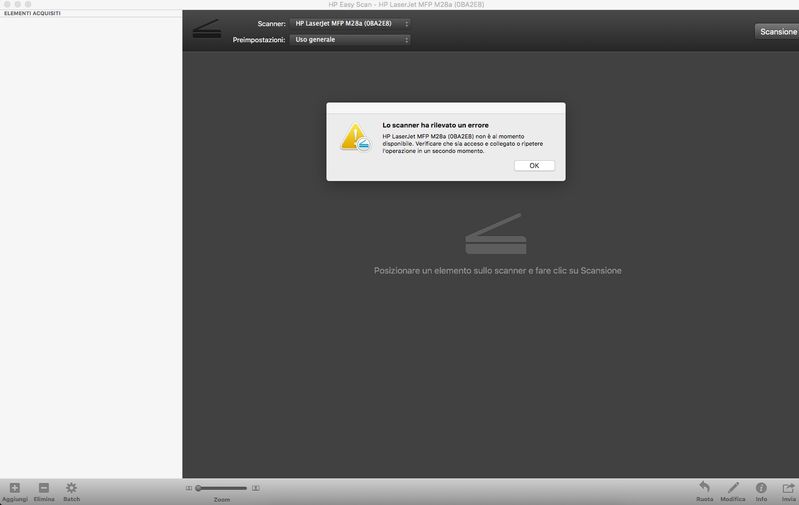Viewport: 799px width, 505px height.
Task: Click the Invia share icon
Action: (788, 488)
